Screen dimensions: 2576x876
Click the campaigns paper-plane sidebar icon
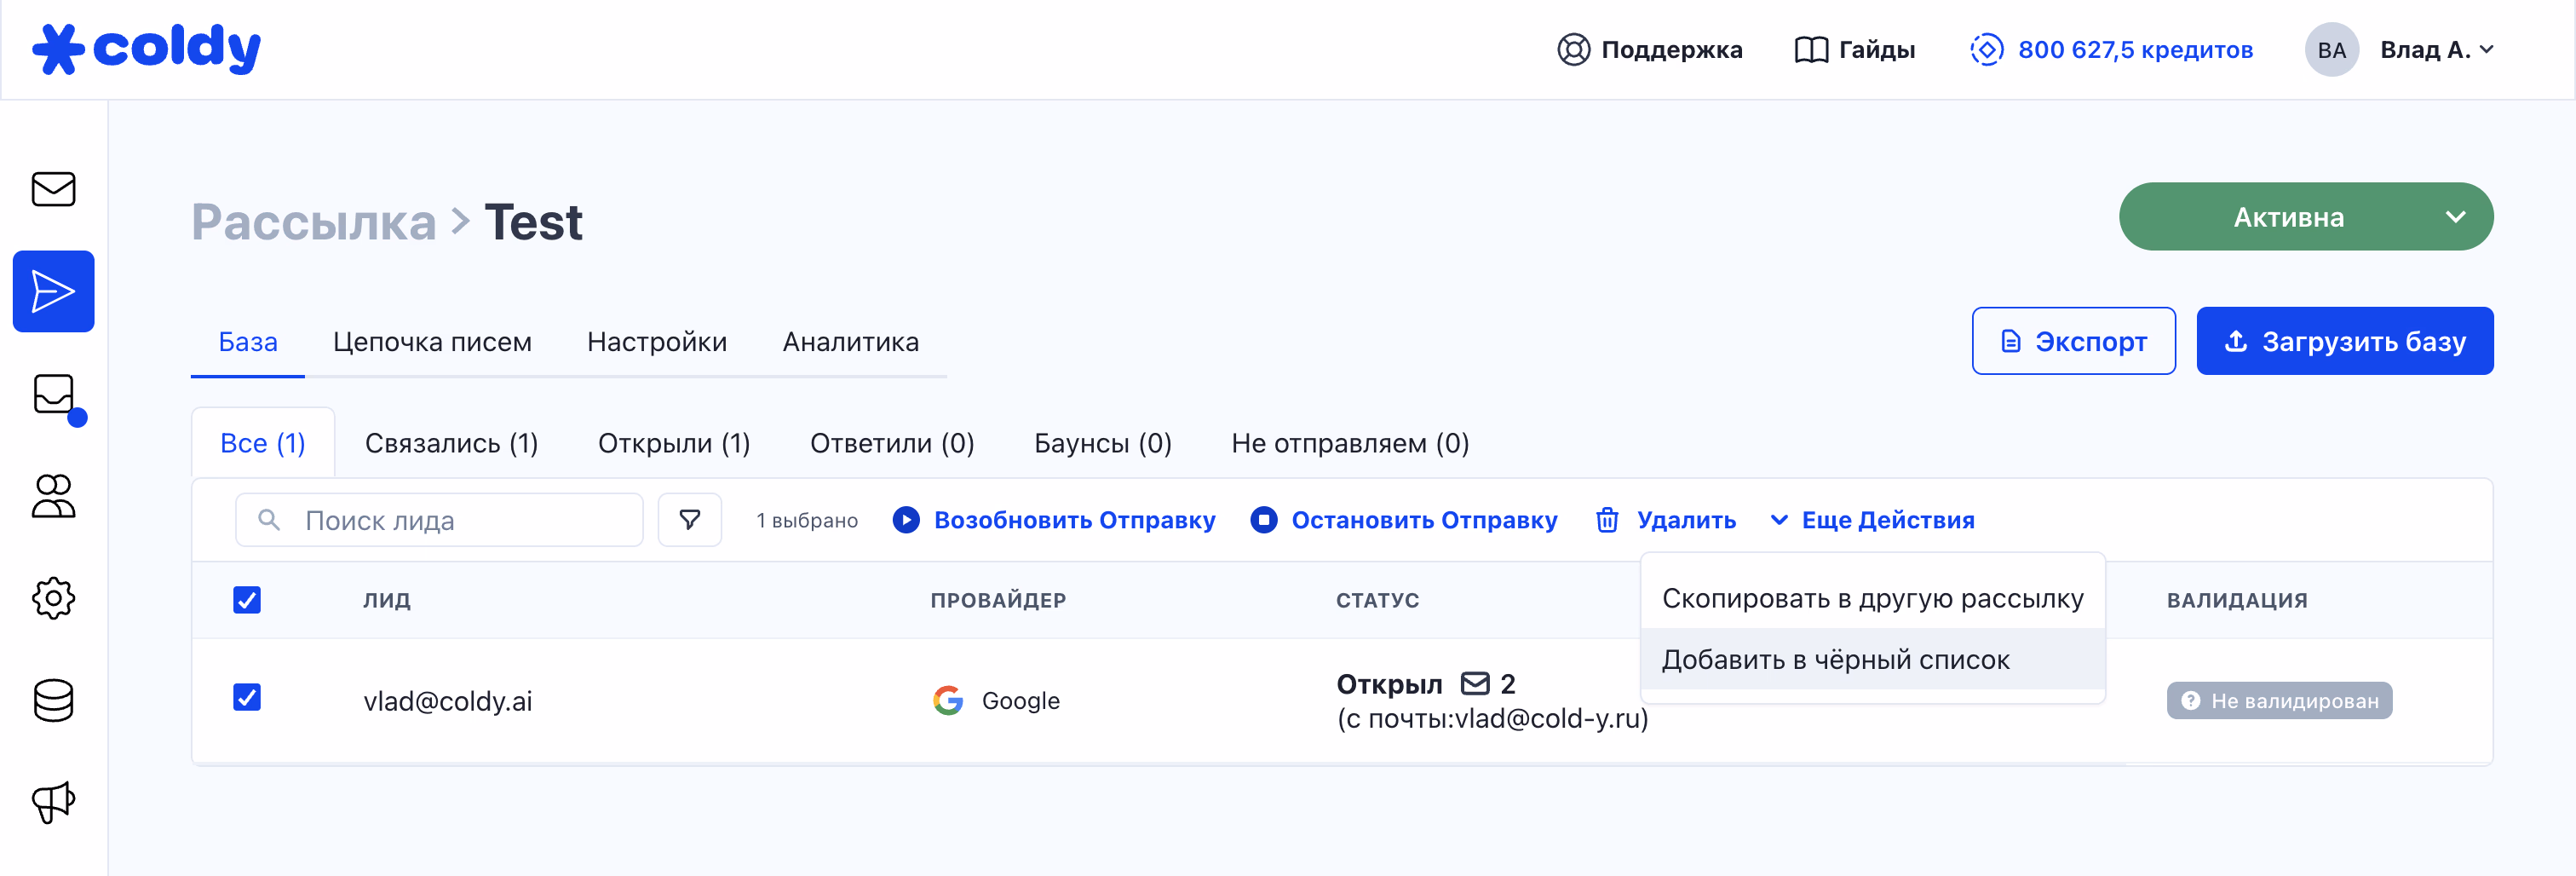pyautogui.click(x=53, y=291)
